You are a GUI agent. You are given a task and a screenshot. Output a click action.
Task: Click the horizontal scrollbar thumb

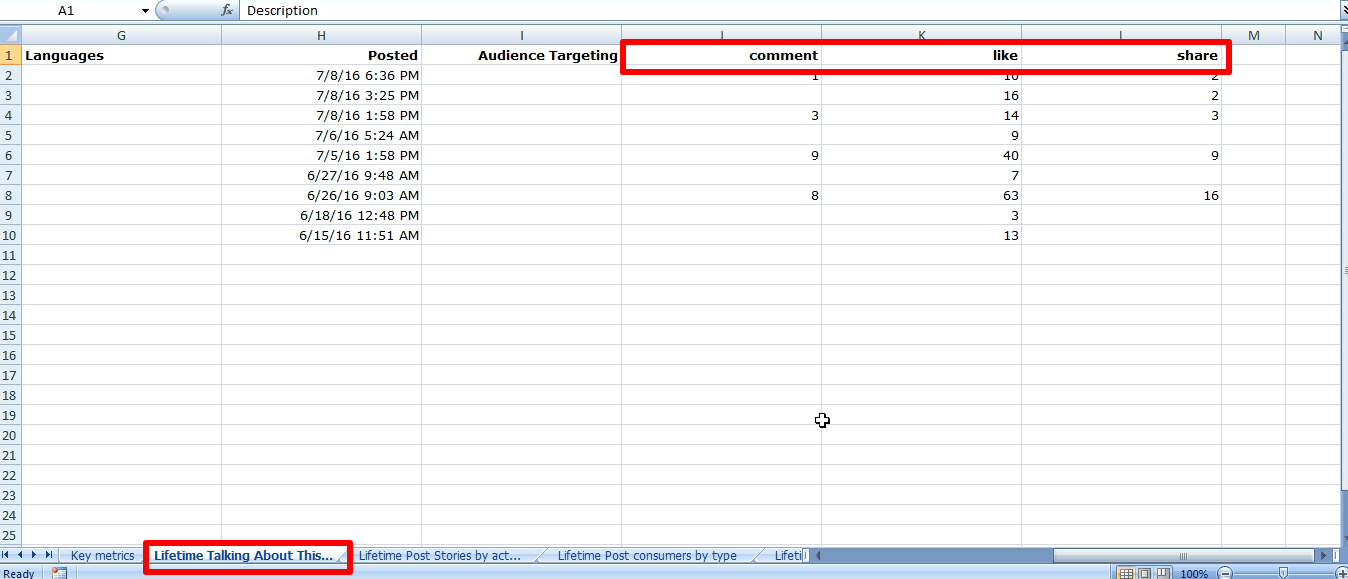point(1182,556)
